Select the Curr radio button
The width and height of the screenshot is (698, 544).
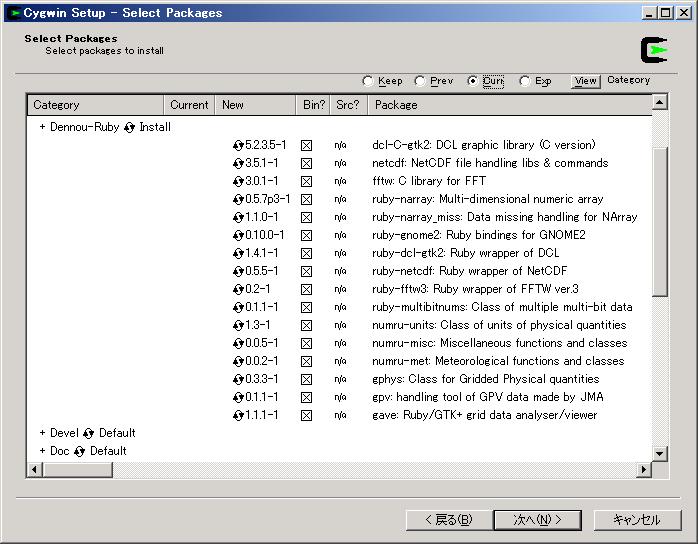(x=472, y=81)
